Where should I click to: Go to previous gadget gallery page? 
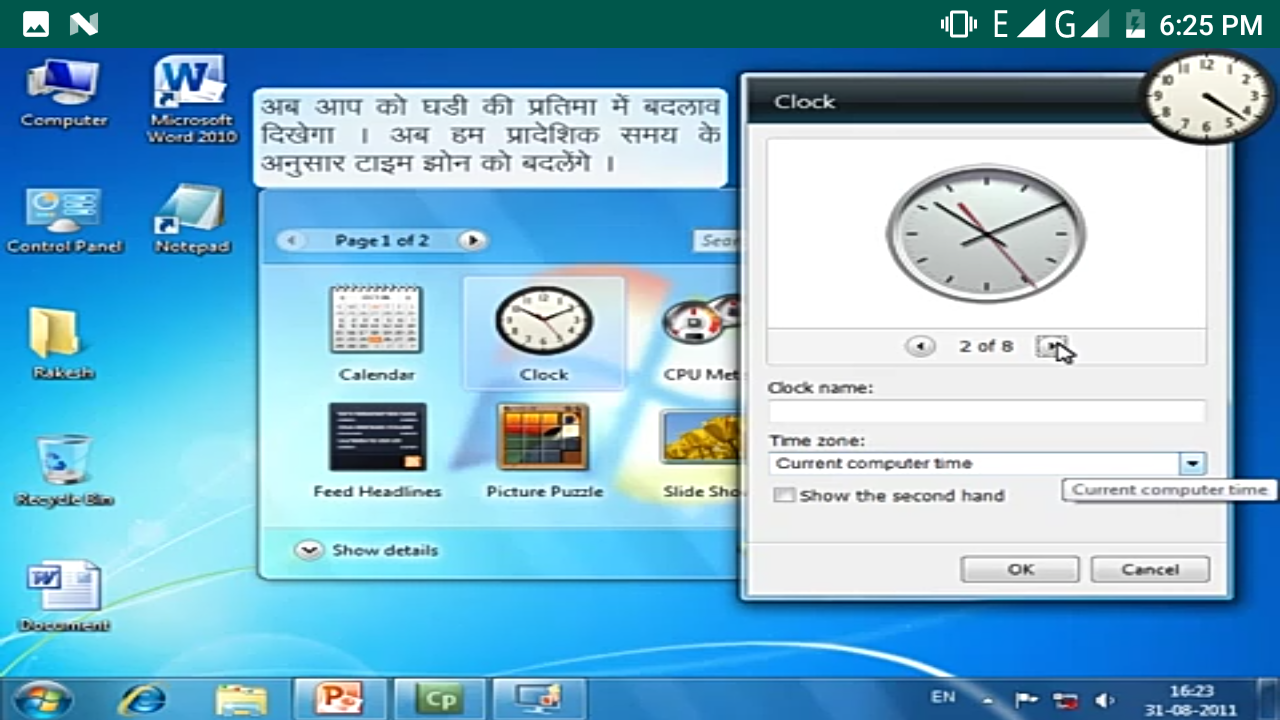[291, 240]
